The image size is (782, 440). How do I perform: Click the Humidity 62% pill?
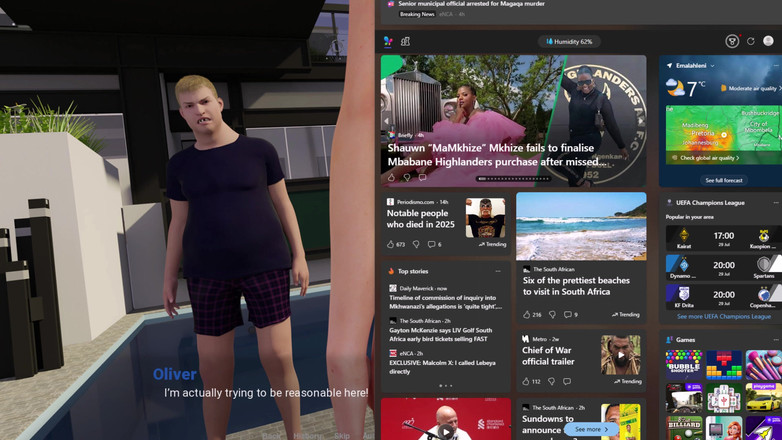569,42
